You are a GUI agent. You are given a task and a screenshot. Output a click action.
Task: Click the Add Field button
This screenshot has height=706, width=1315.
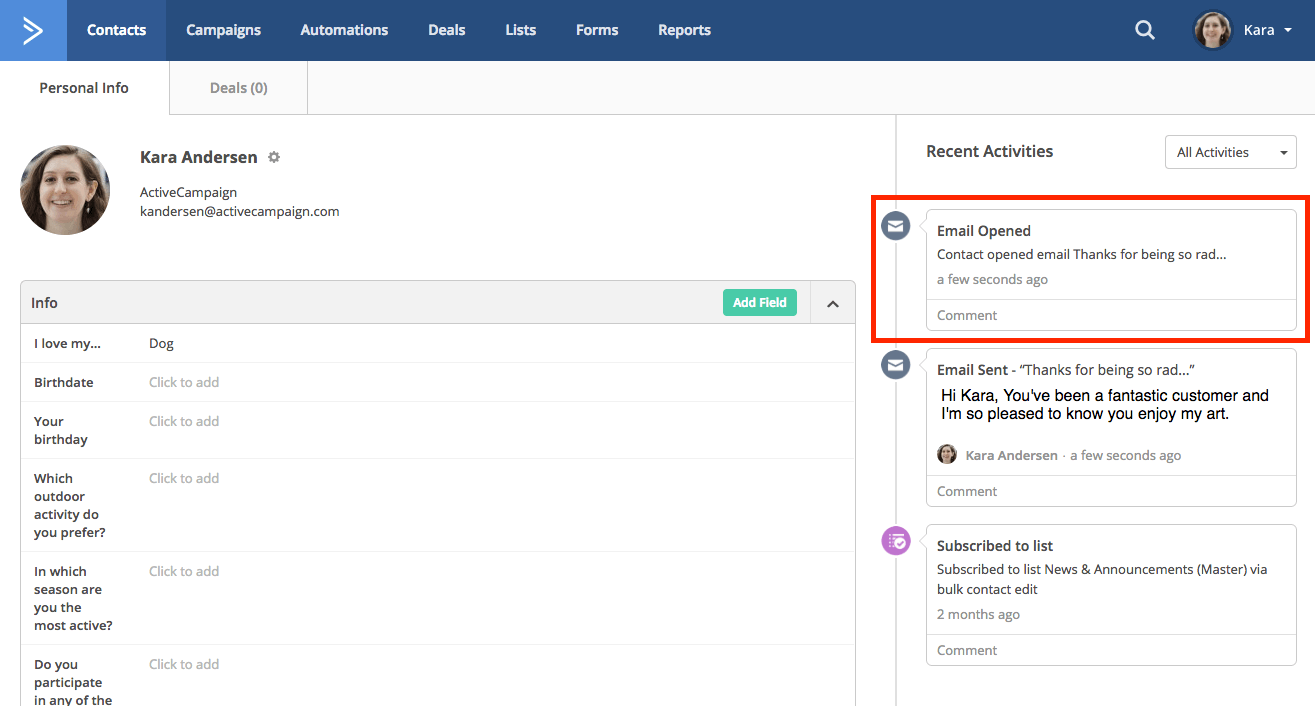[x=760, y=302]
